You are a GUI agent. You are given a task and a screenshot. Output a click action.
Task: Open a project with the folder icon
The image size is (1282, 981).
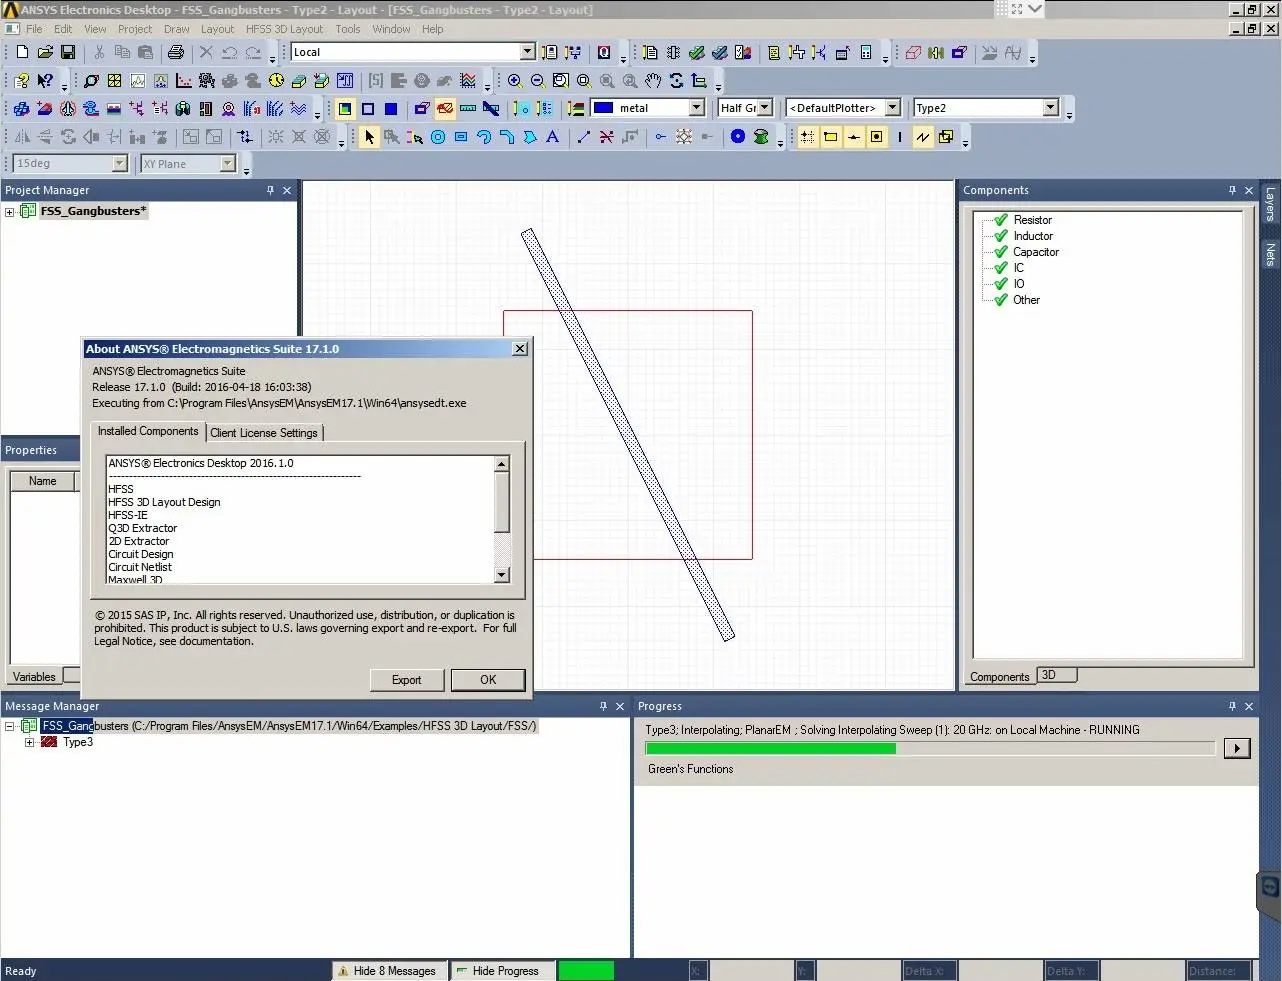click(x=45, y=52)
